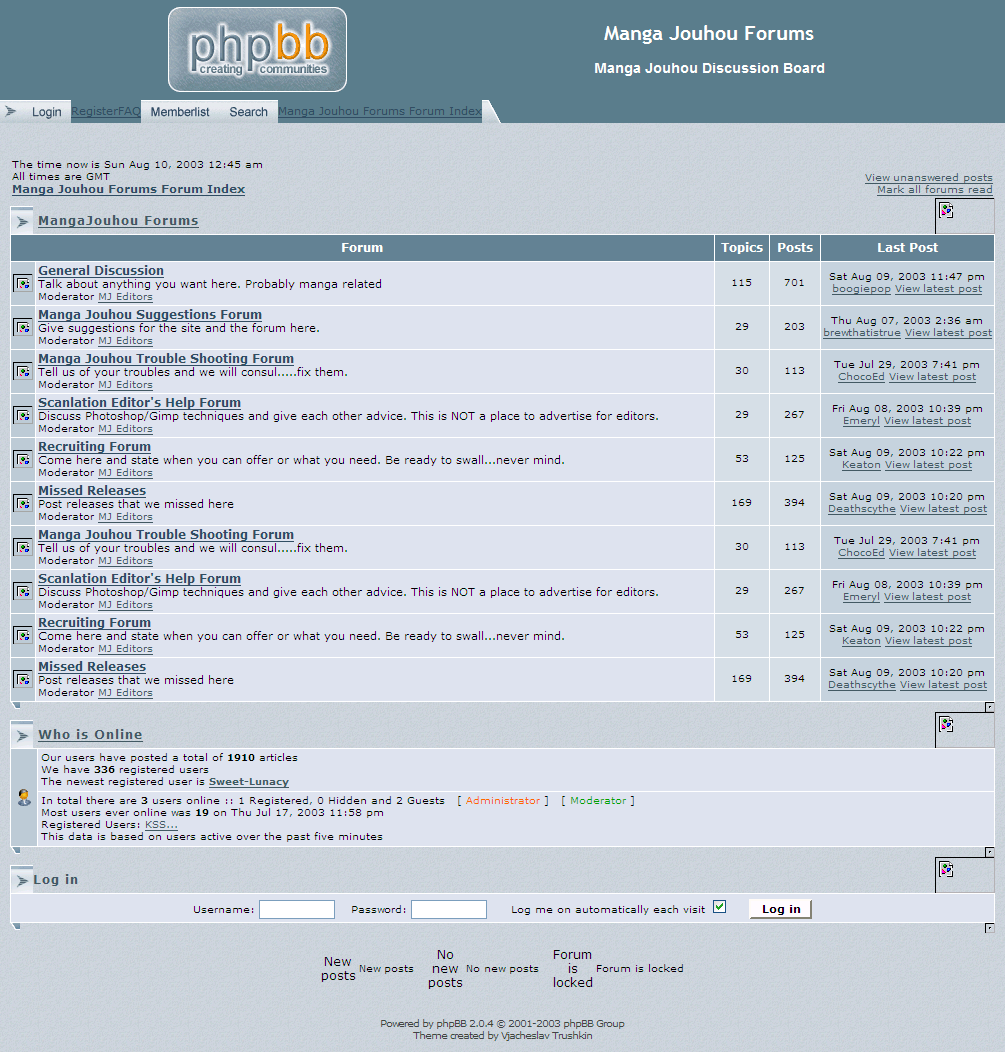Click Mark all forums read link

coord(935,190)
